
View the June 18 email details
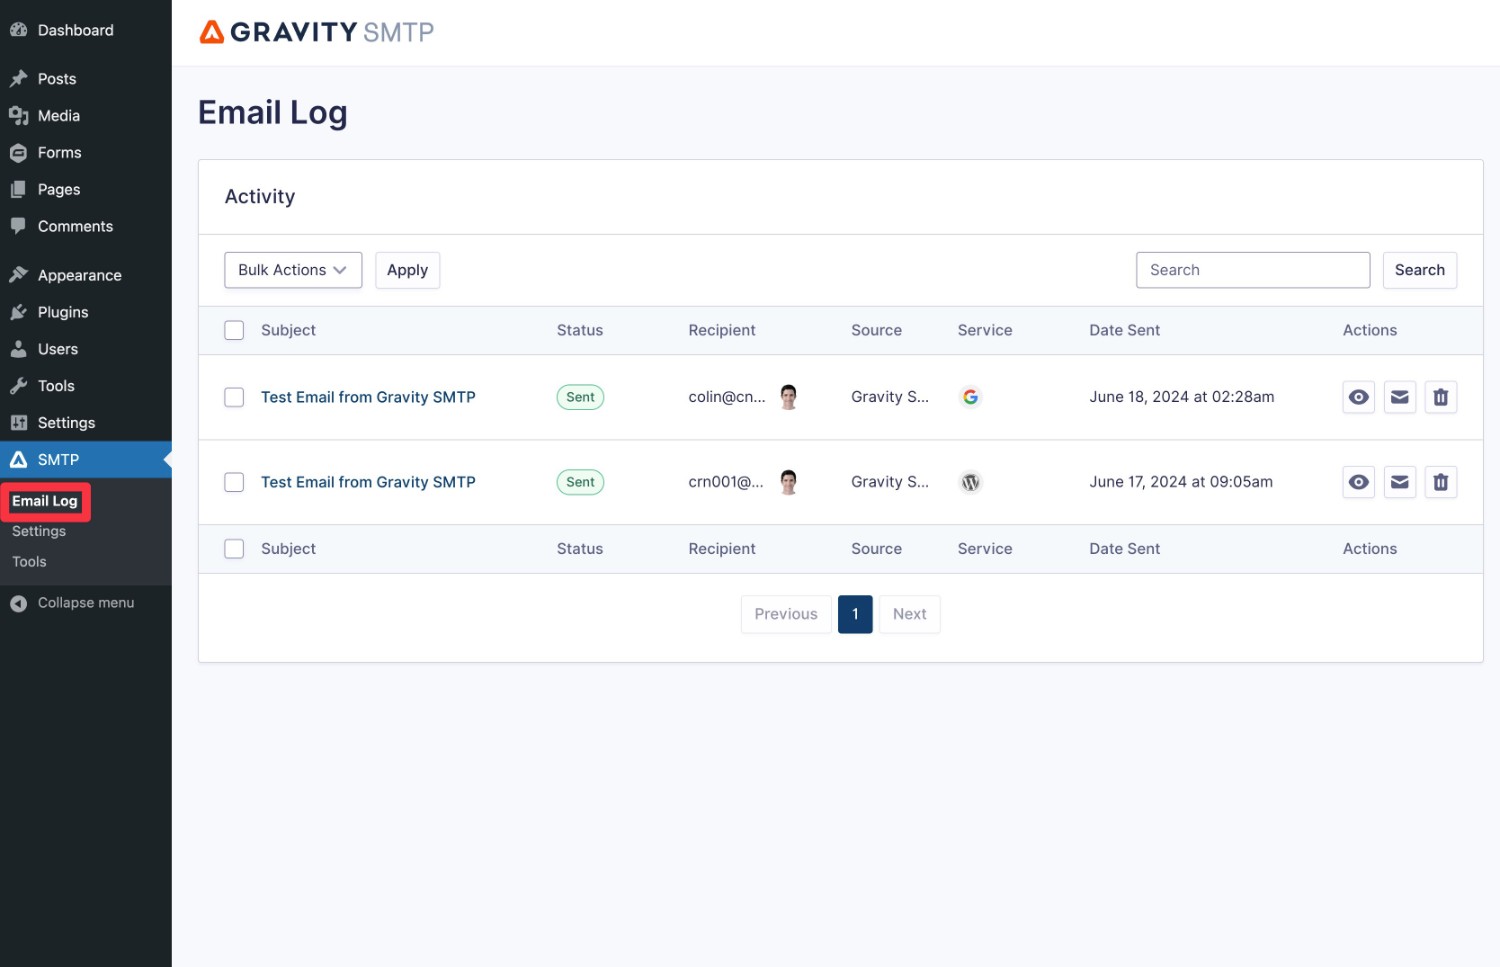1358,397
